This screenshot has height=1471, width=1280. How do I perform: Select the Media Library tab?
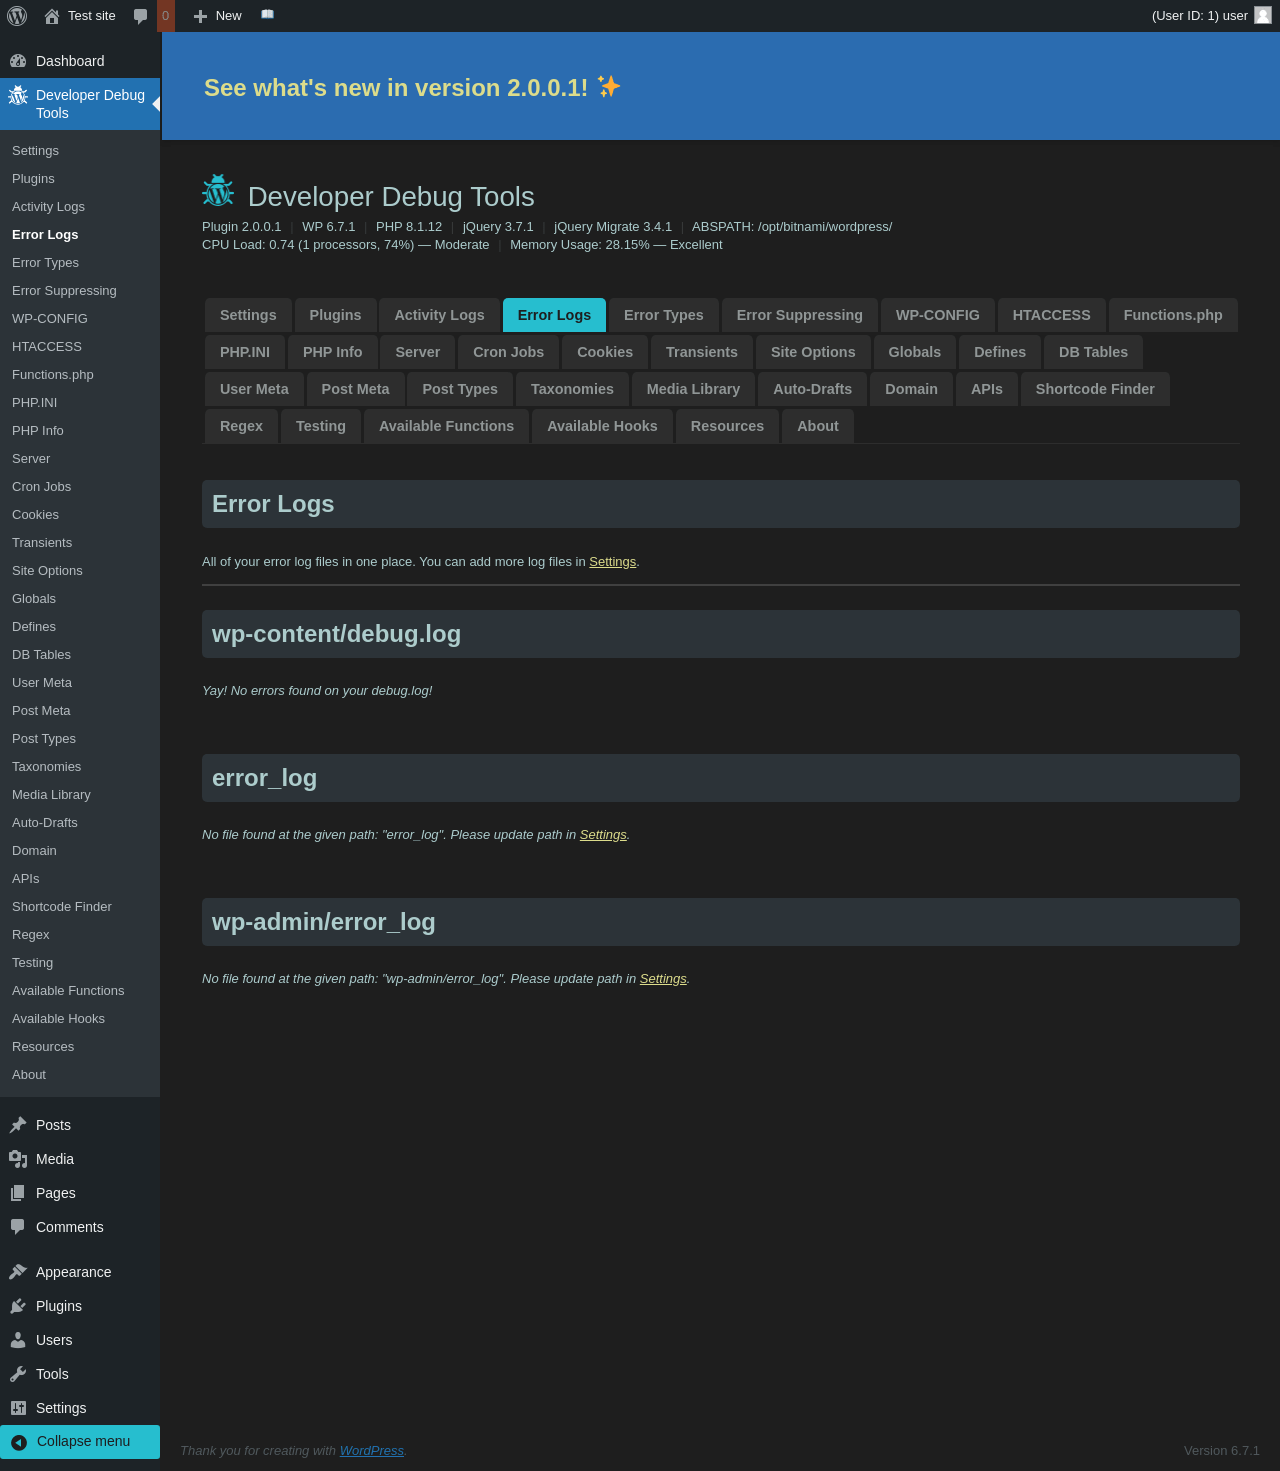click(x=693, y=389)
